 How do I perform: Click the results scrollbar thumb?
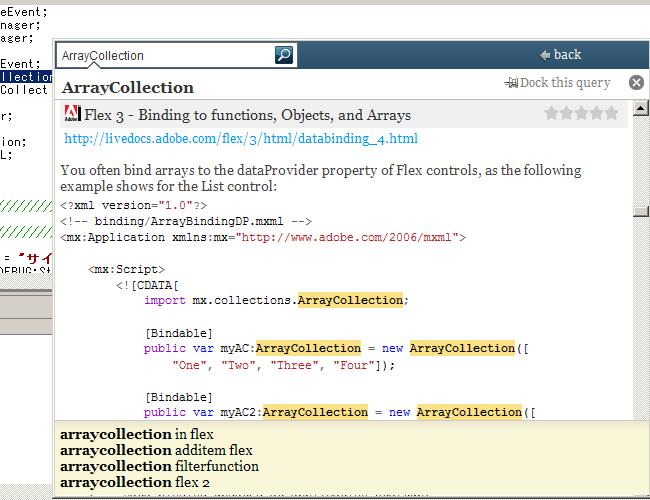pyautogui.click(x=640, y=211)
